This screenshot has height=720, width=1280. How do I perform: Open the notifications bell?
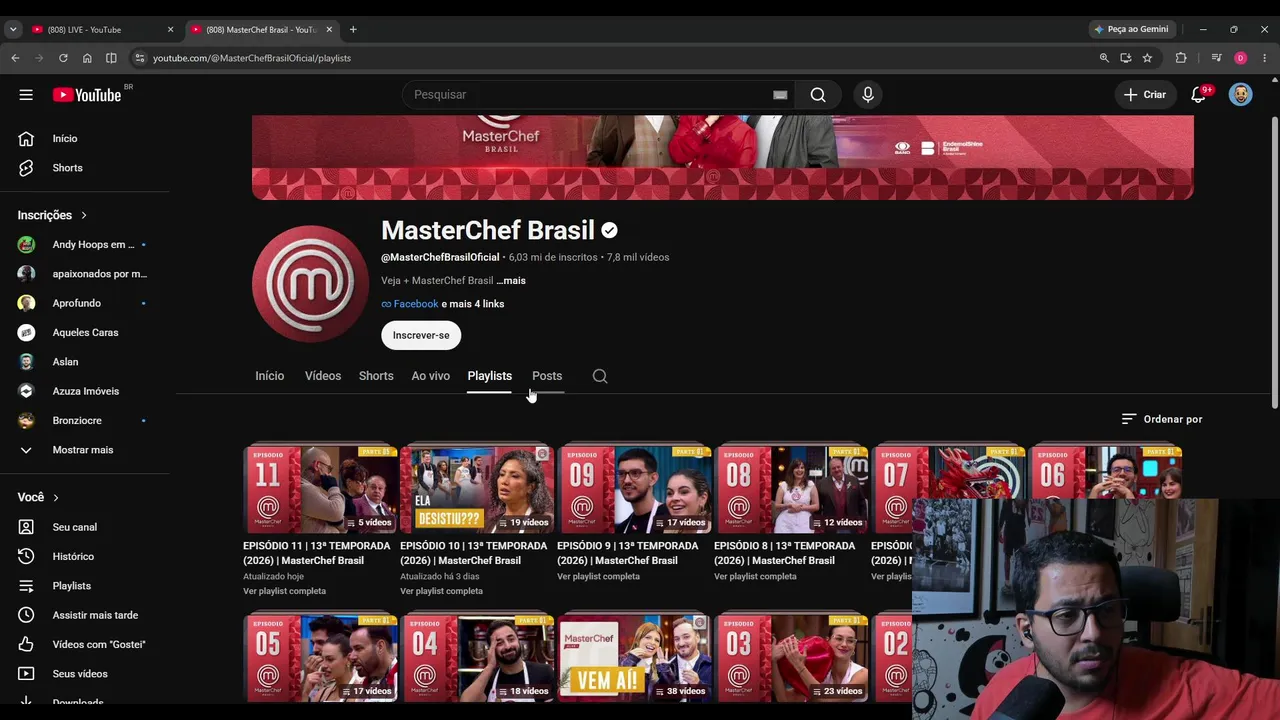(x=1198, y=95)
